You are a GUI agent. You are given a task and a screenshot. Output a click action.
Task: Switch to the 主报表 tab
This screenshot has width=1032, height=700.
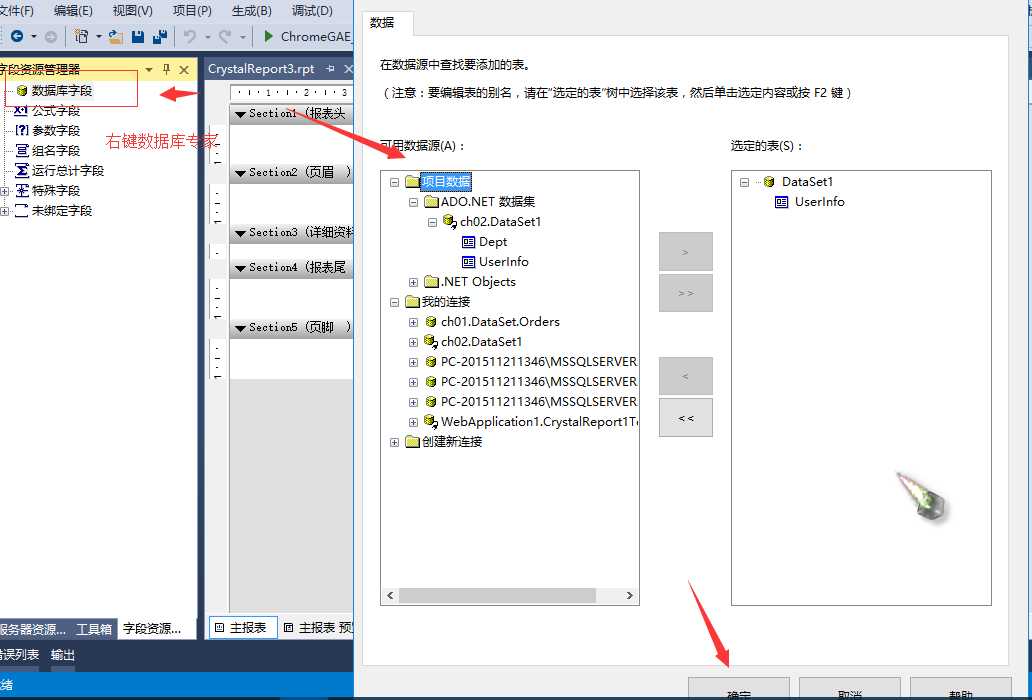pos(242,628)
